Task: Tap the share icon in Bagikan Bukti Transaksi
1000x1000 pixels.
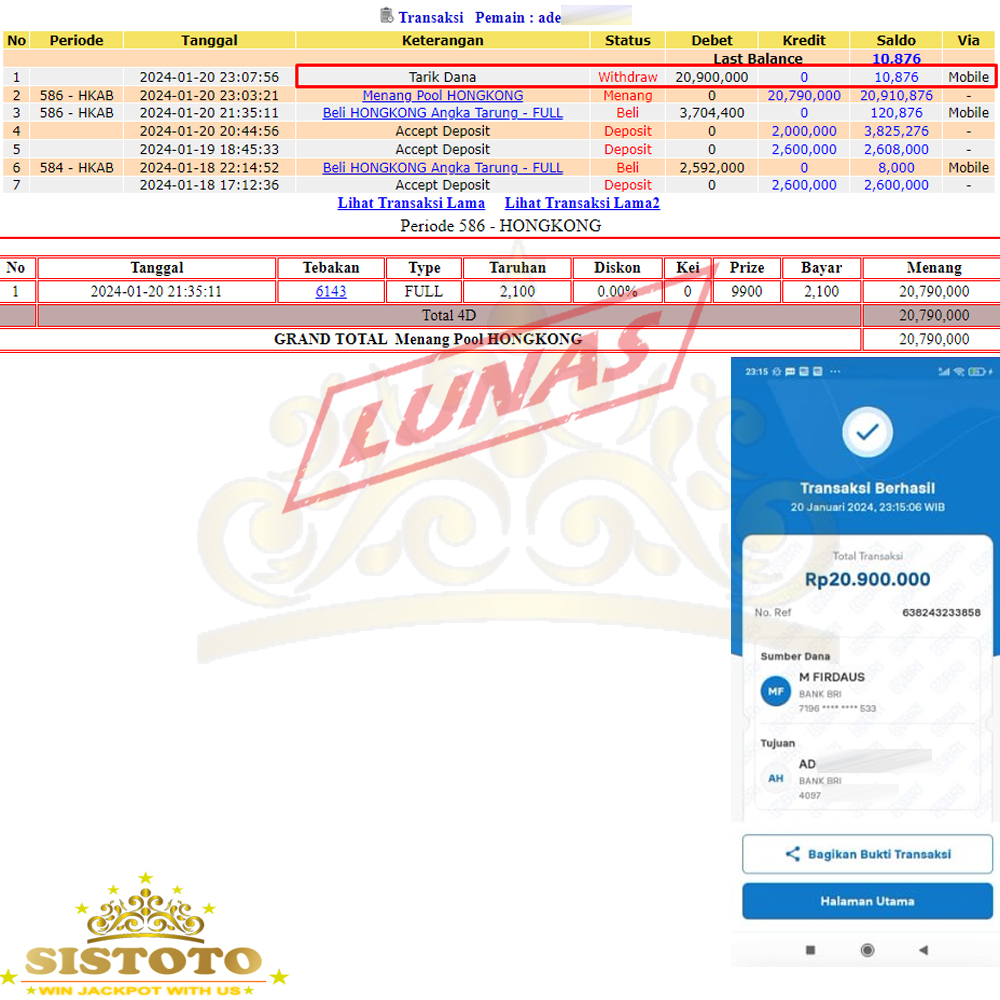Action: [x=792, y=854]
